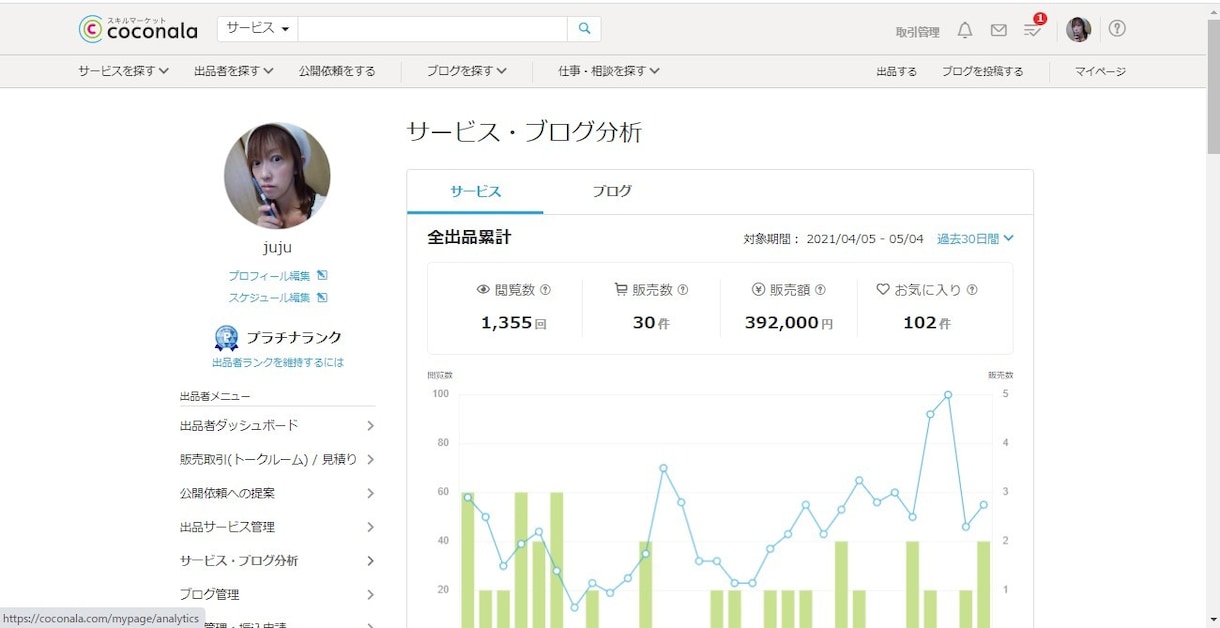
Task: Open 販売取引(トークルーム) / 見積り in sidebar
Action: click(277, 459)
